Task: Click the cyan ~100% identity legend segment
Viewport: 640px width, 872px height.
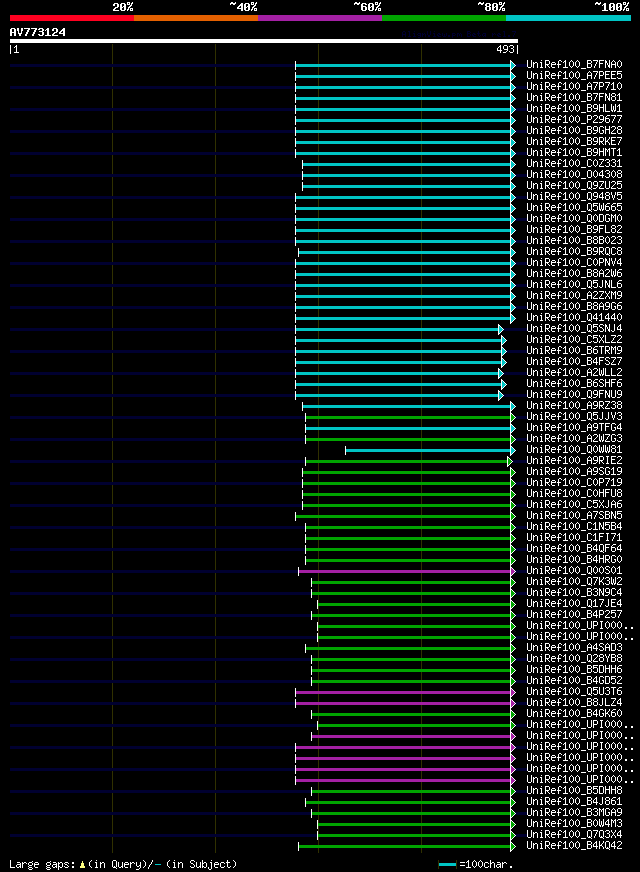Action: 568,18
